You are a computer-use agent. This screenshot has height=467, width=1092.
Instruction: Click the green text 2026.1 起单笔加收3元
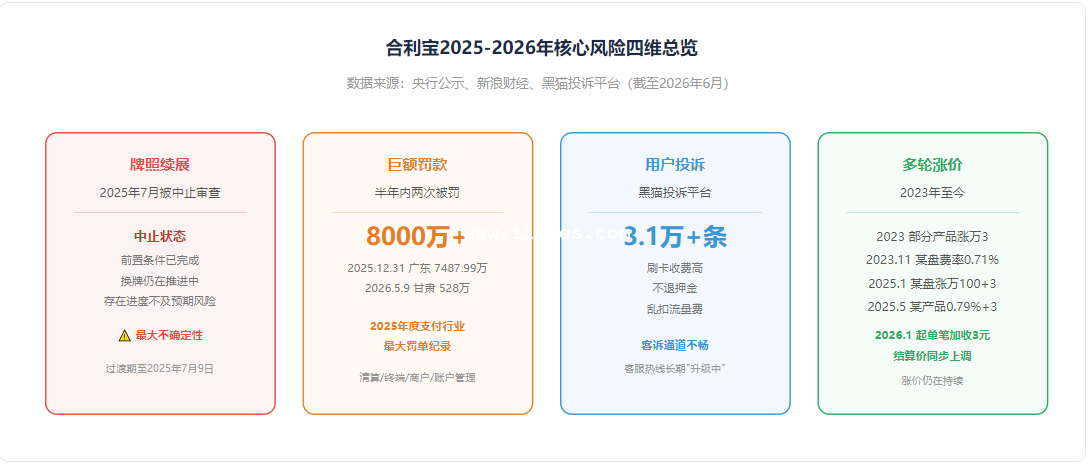(x=933, y=335)
